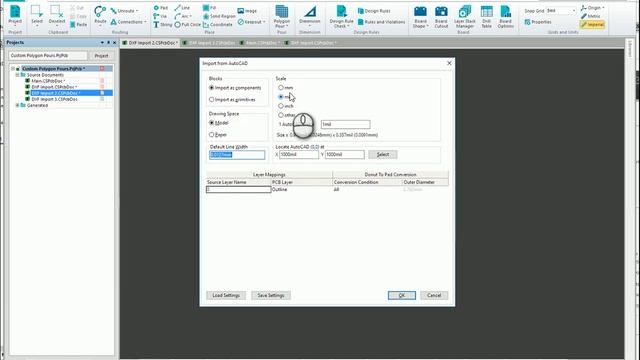Click the AutoCAD unit scale value field
The width and height of the screenshot is (640, 360).
point(345,124)
